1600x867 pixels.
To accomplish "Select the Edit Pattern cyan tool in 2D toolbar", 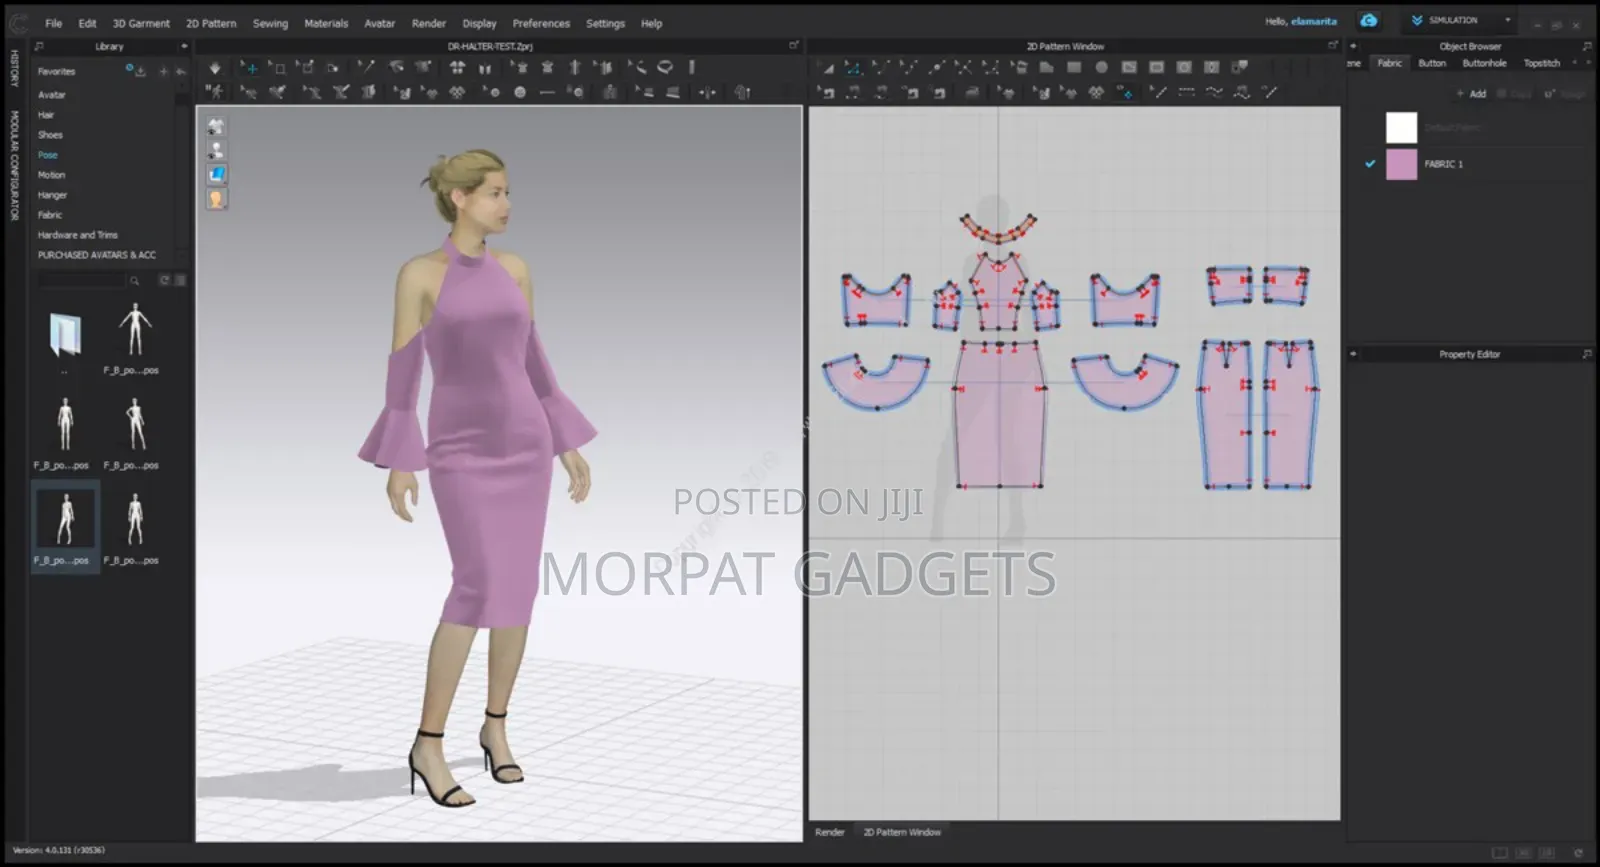I will click(853, 68).
